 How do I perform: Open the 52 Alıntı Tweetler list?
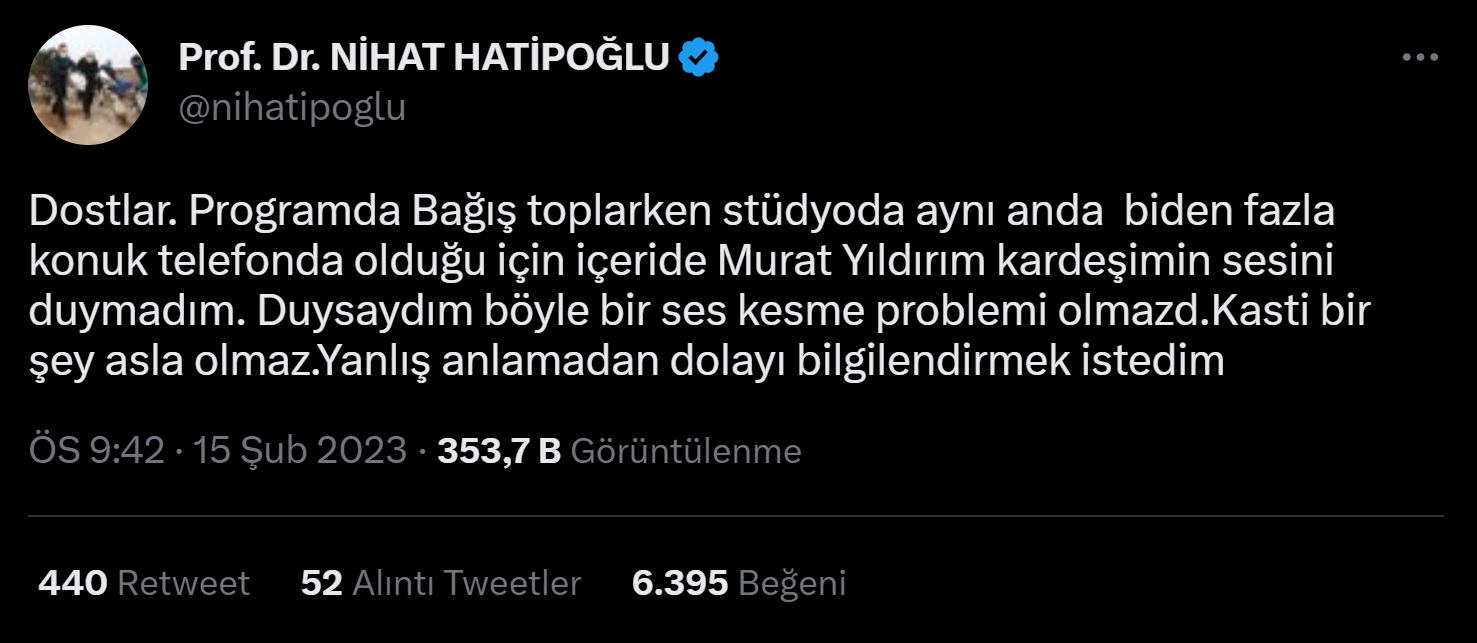tap(441, 583)
